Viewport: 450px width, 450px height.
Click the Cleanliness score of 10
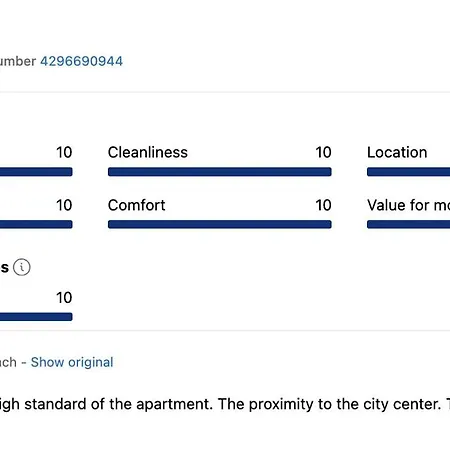[x=323, y=152]
